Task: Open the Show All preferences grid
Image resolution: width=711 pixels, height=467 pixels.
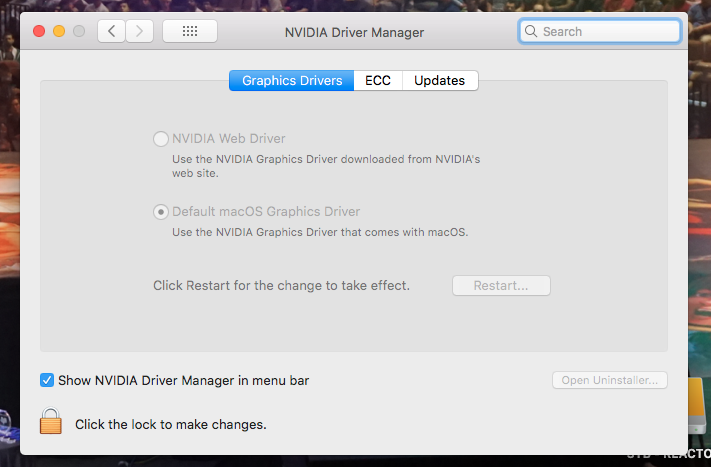Action: pos(190,31)
